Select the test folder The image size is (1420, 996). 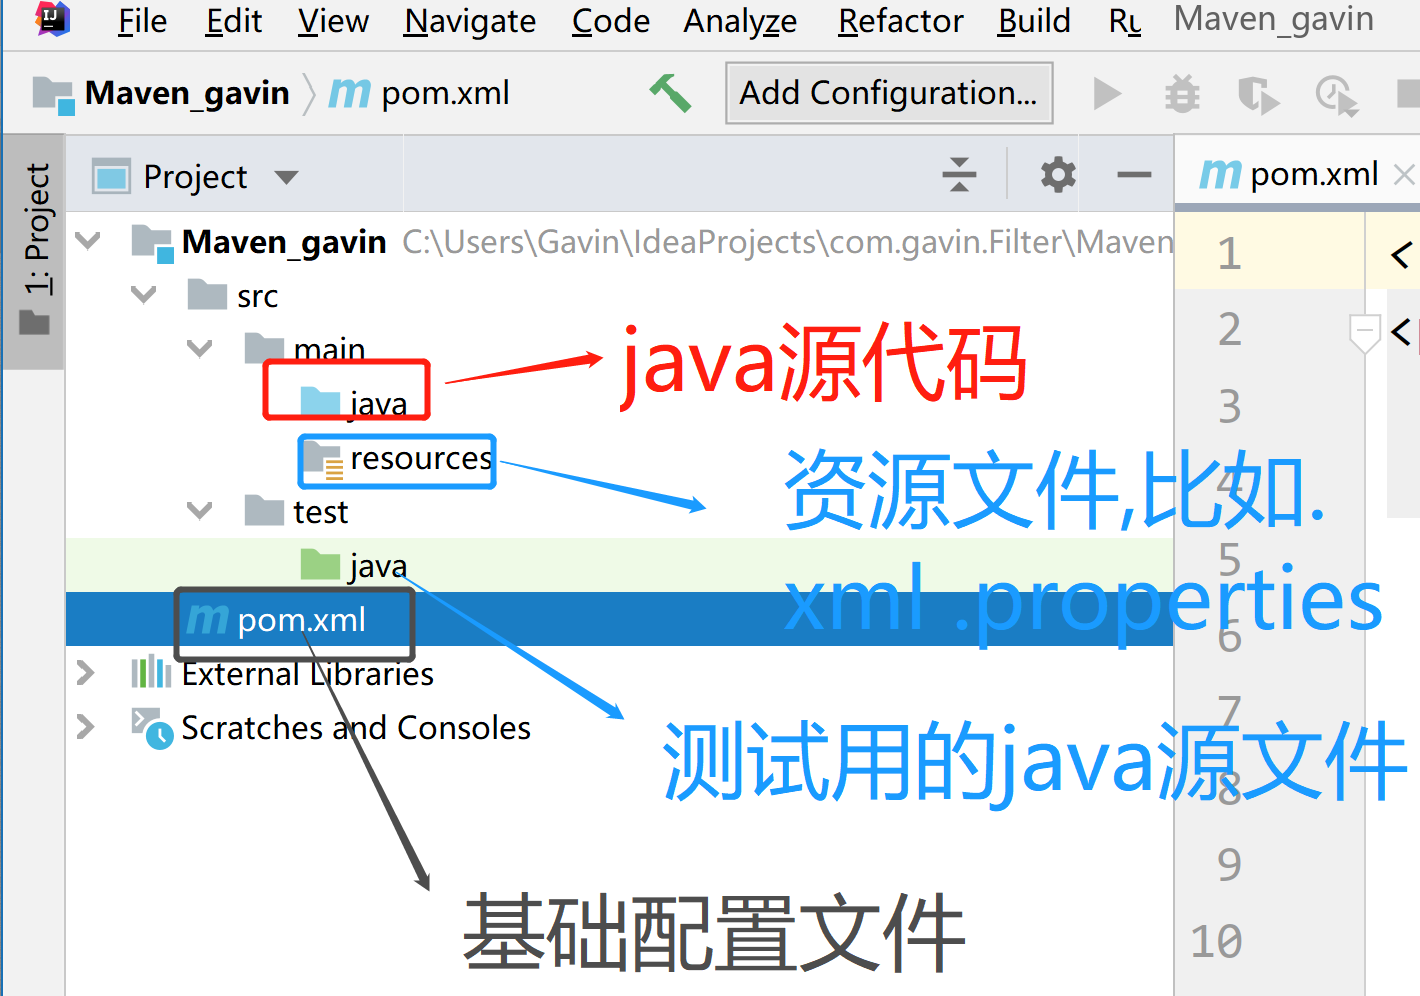tap(297, 512)
